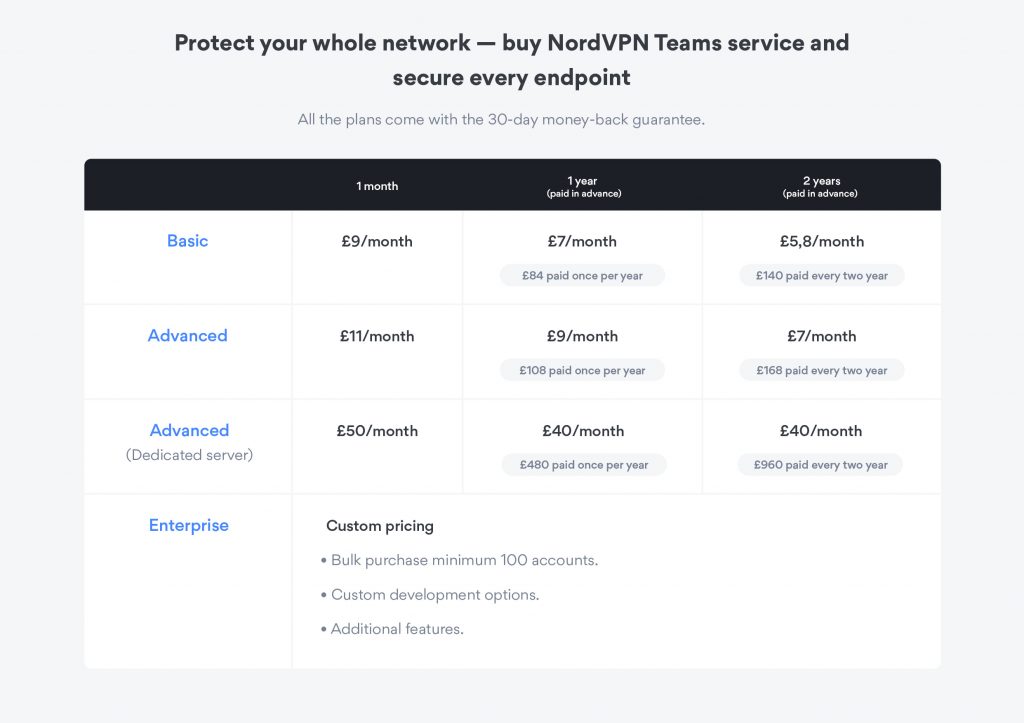Click the £84 paid once per year badge
This screenshot has height=723, width=1024.
pyautogui.click(x=582, y=276)
